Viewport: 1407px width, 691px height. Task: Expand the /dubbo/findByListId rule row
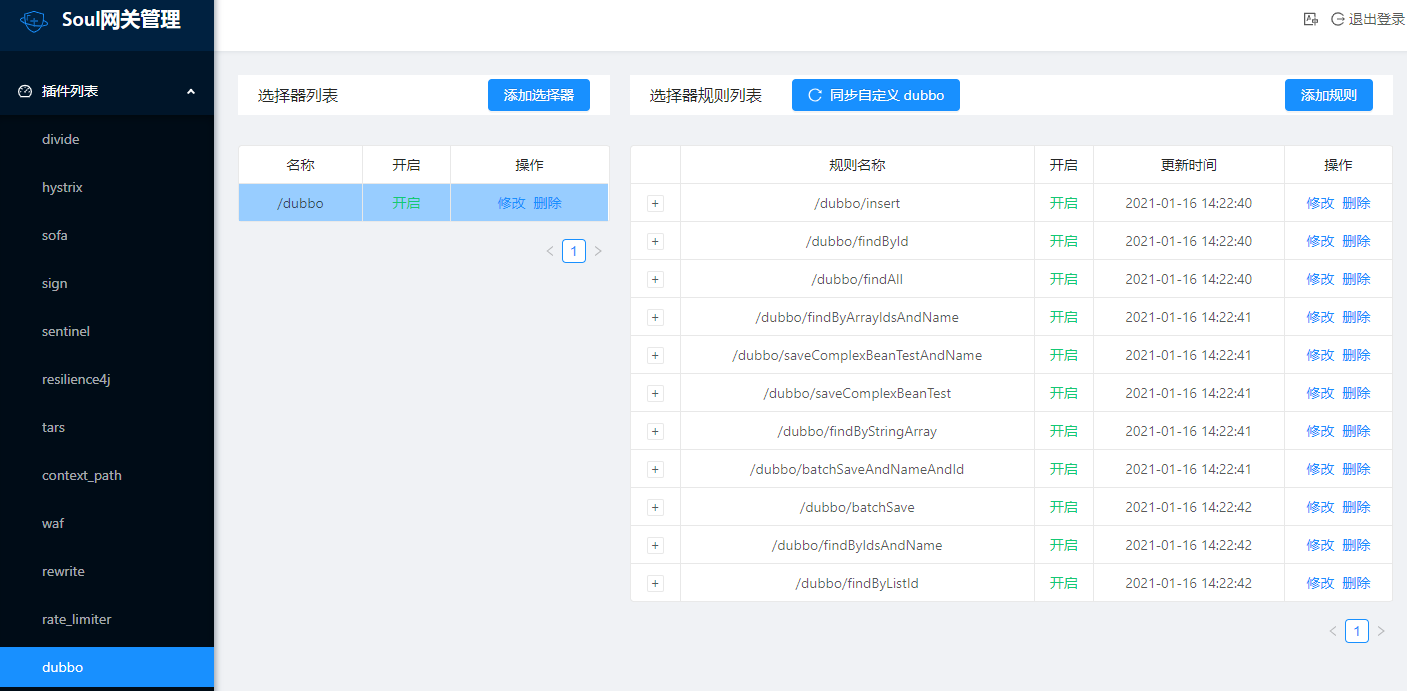(x=655, y=583)
